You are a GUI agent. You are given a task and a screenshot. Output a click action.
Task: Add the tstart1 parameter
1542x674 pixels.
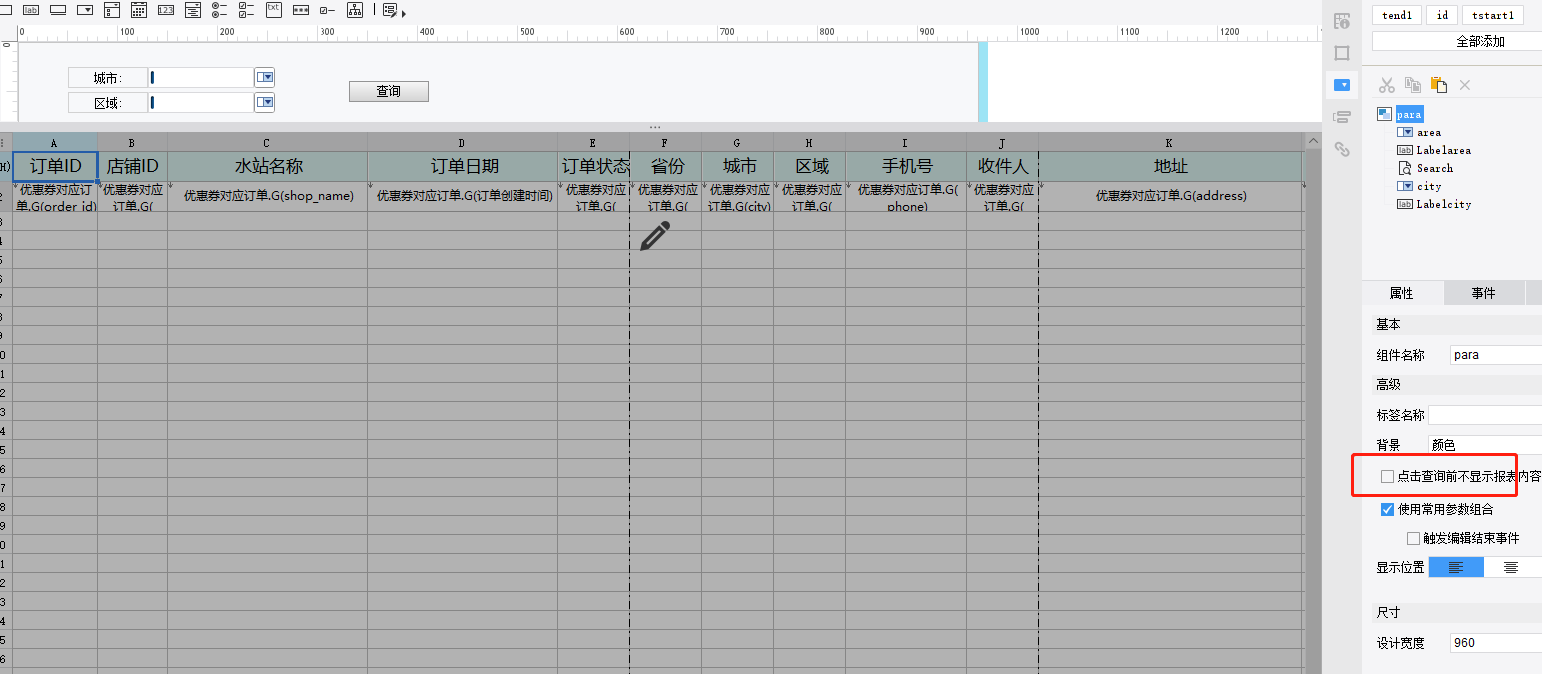[x=1493, y=15]
